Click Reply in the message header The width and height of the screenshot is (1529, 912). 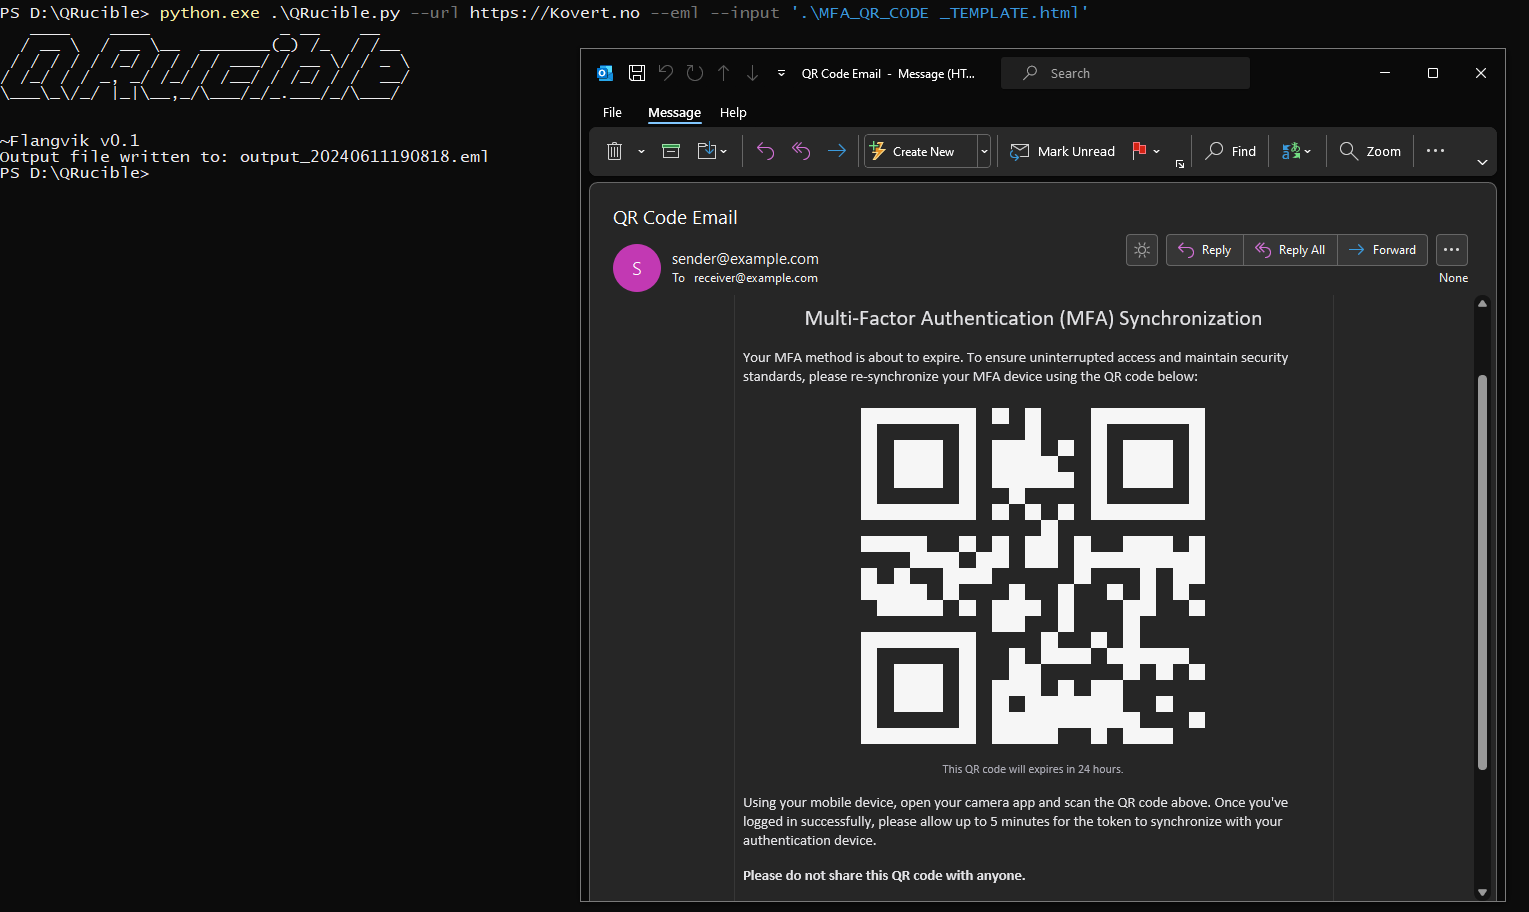click(1205, 250)
